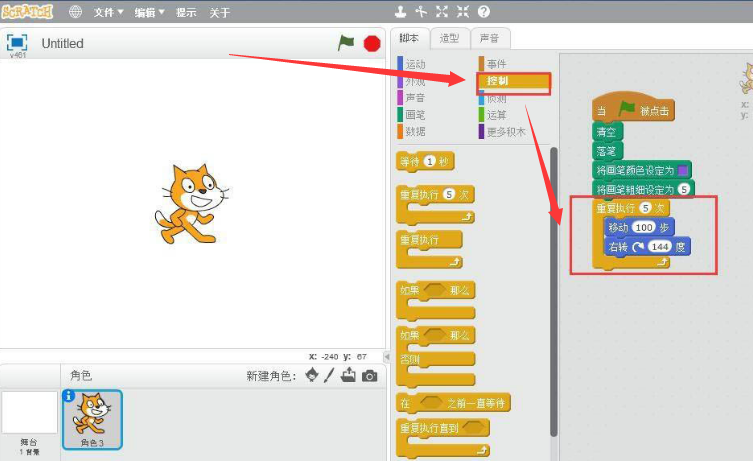Screen dimensions: 753x461
Task: Select the duplicate stamp tool
Action: click(400, 12)
